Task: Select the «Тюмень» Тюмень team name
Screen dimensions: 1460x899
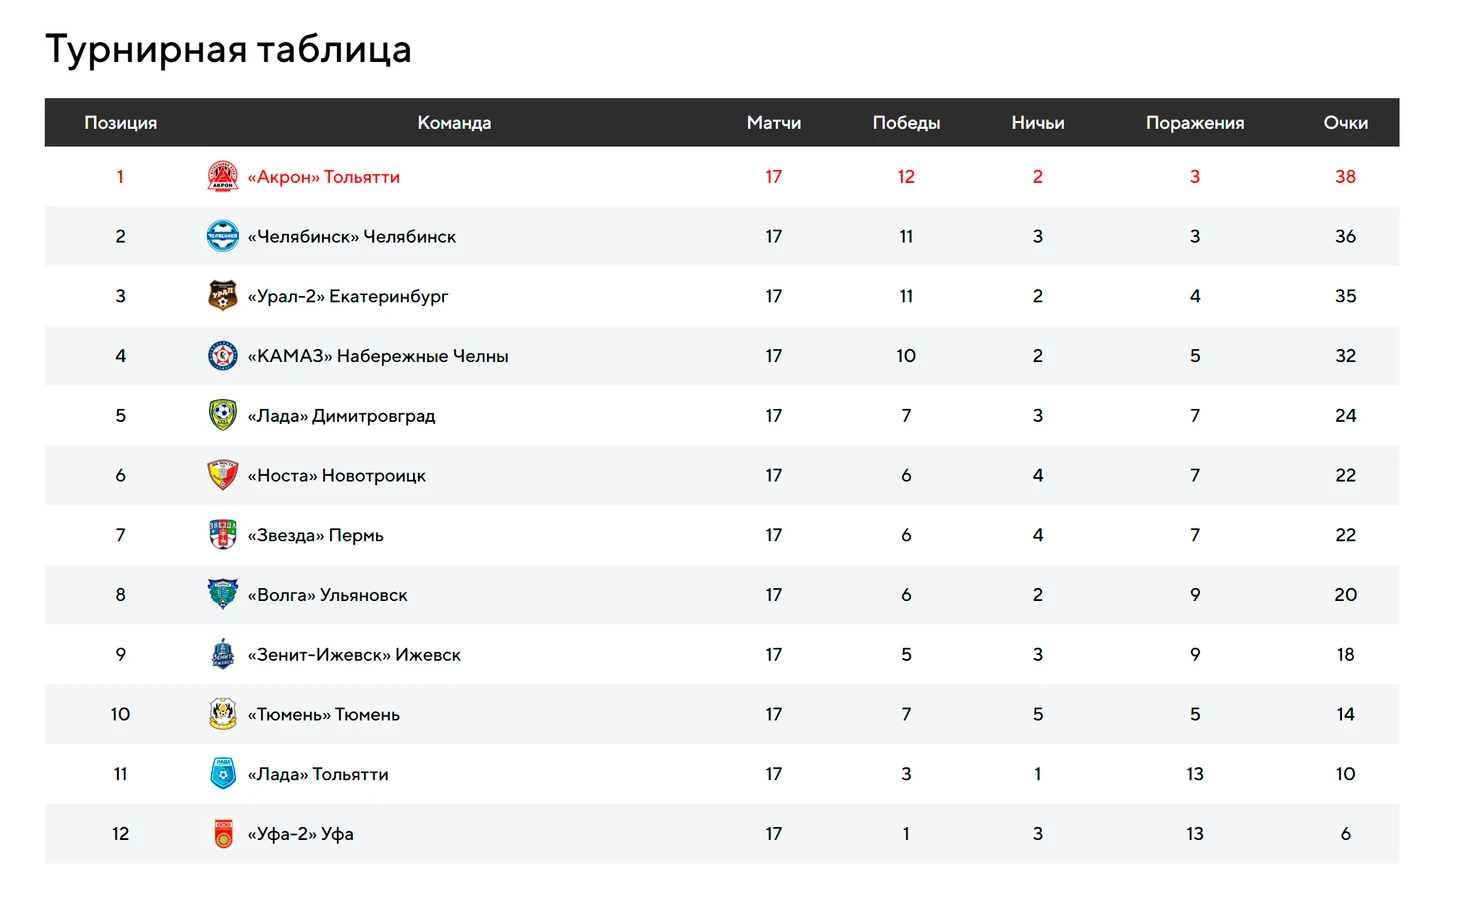Action: [x=324, y=715]
